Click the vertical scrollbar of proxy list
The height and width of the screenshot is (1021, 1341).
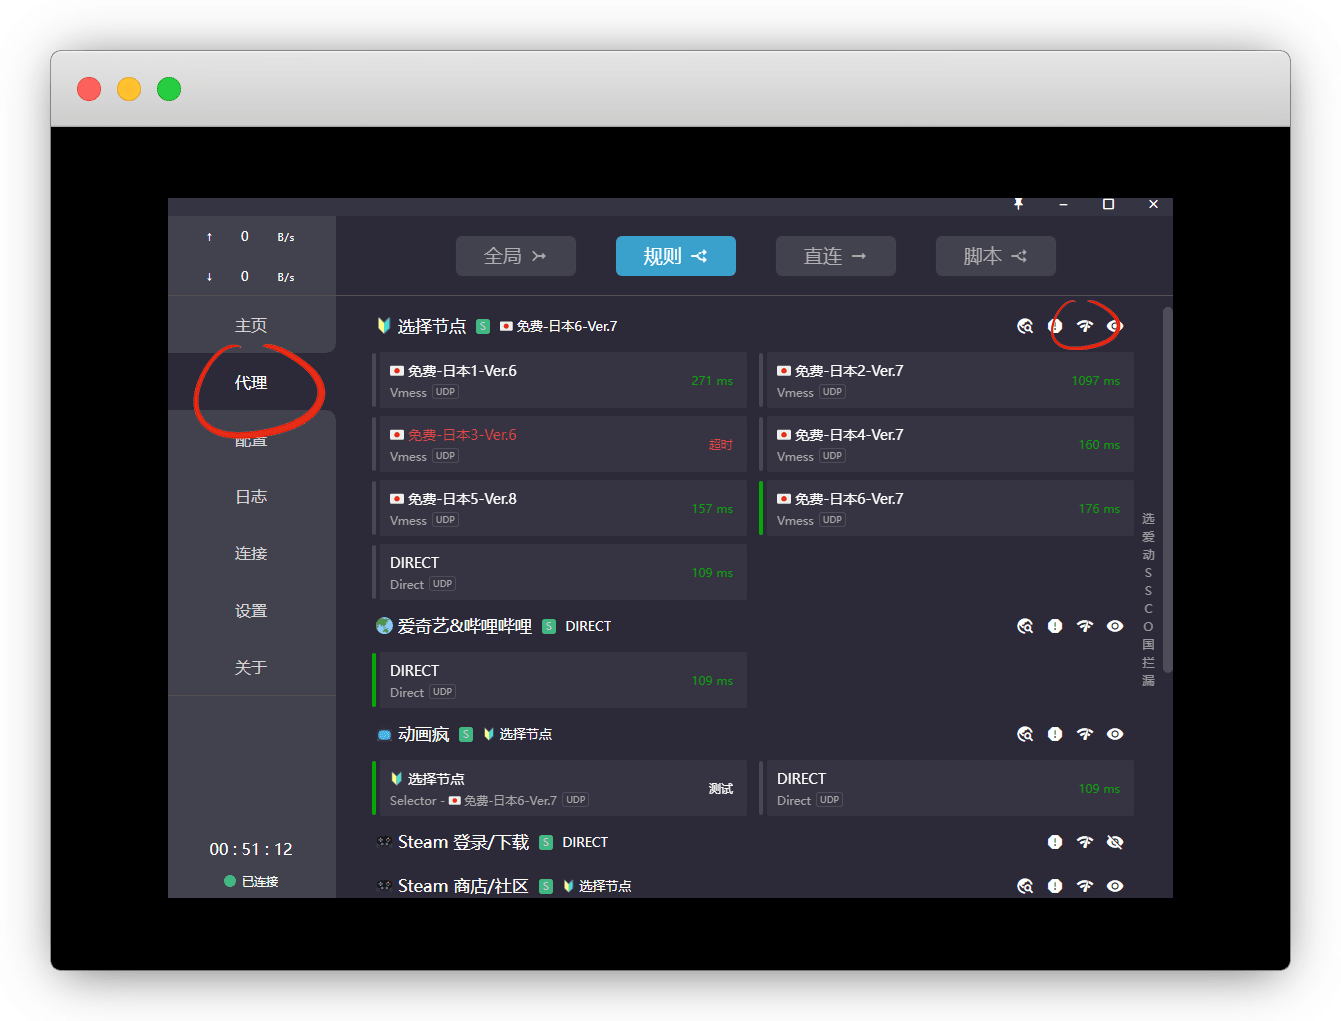point(1167,490)
